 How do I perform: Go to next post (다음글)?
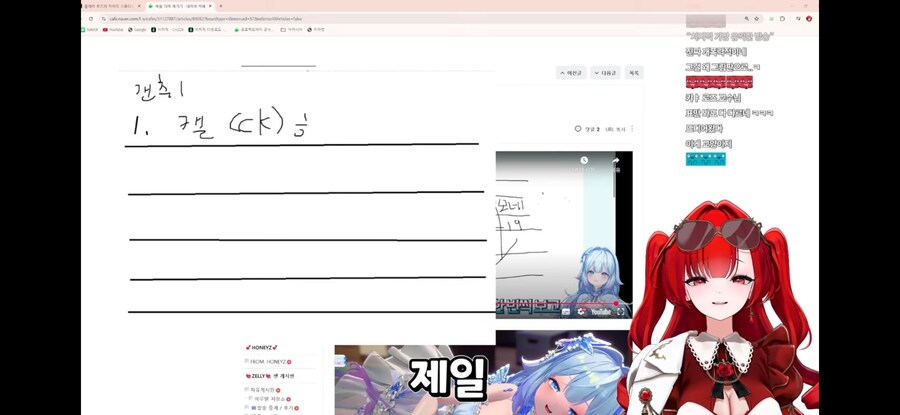(x=606, y=73)
